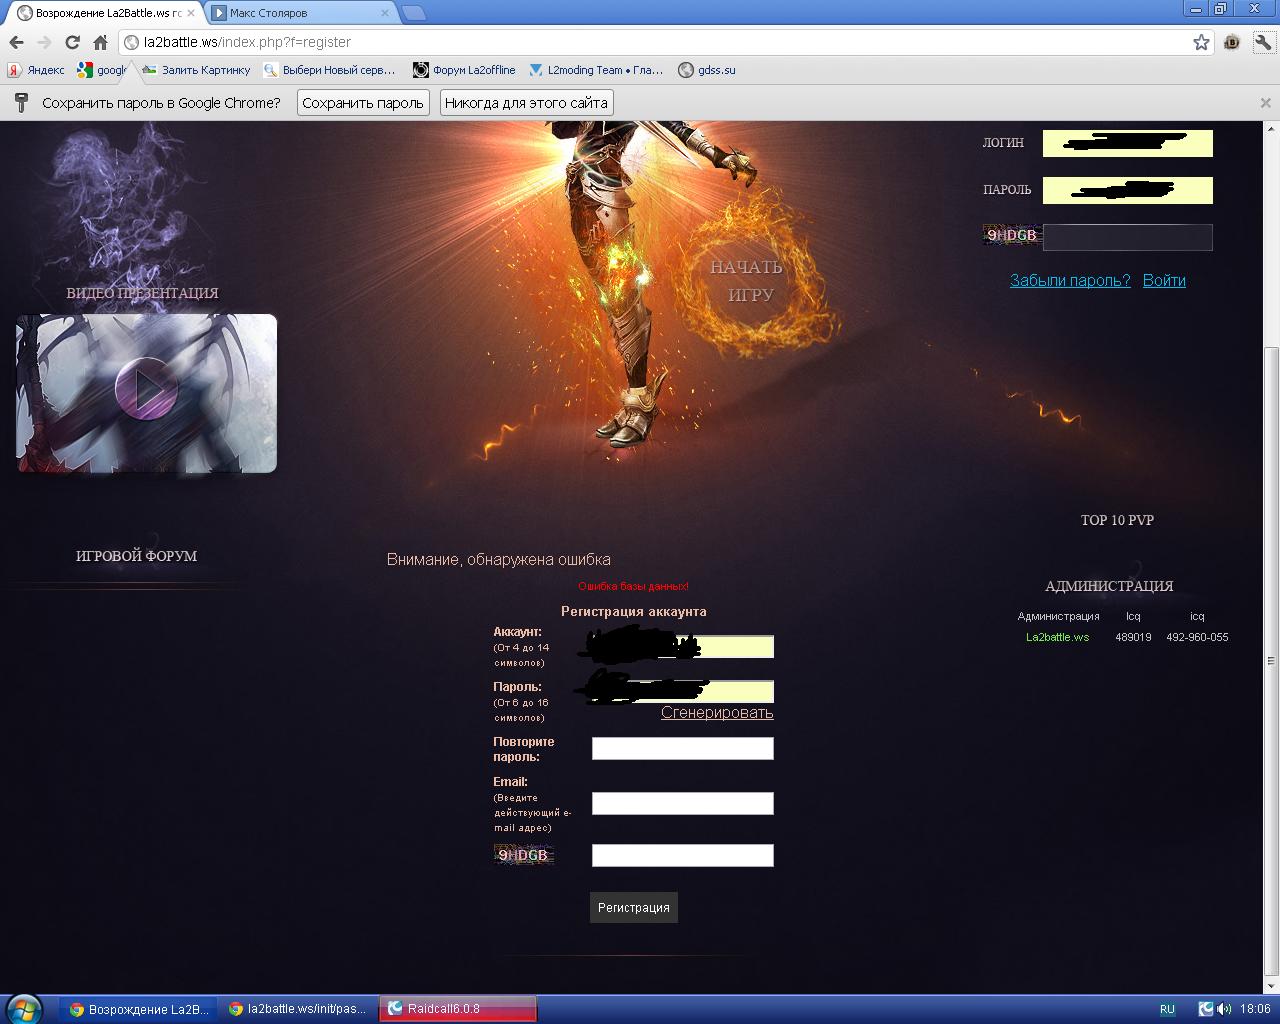The height and width of the screenshot is (1024, 1280).
Task: Click the scrollbar down arrow
Action: click(x=1271, y=984)
